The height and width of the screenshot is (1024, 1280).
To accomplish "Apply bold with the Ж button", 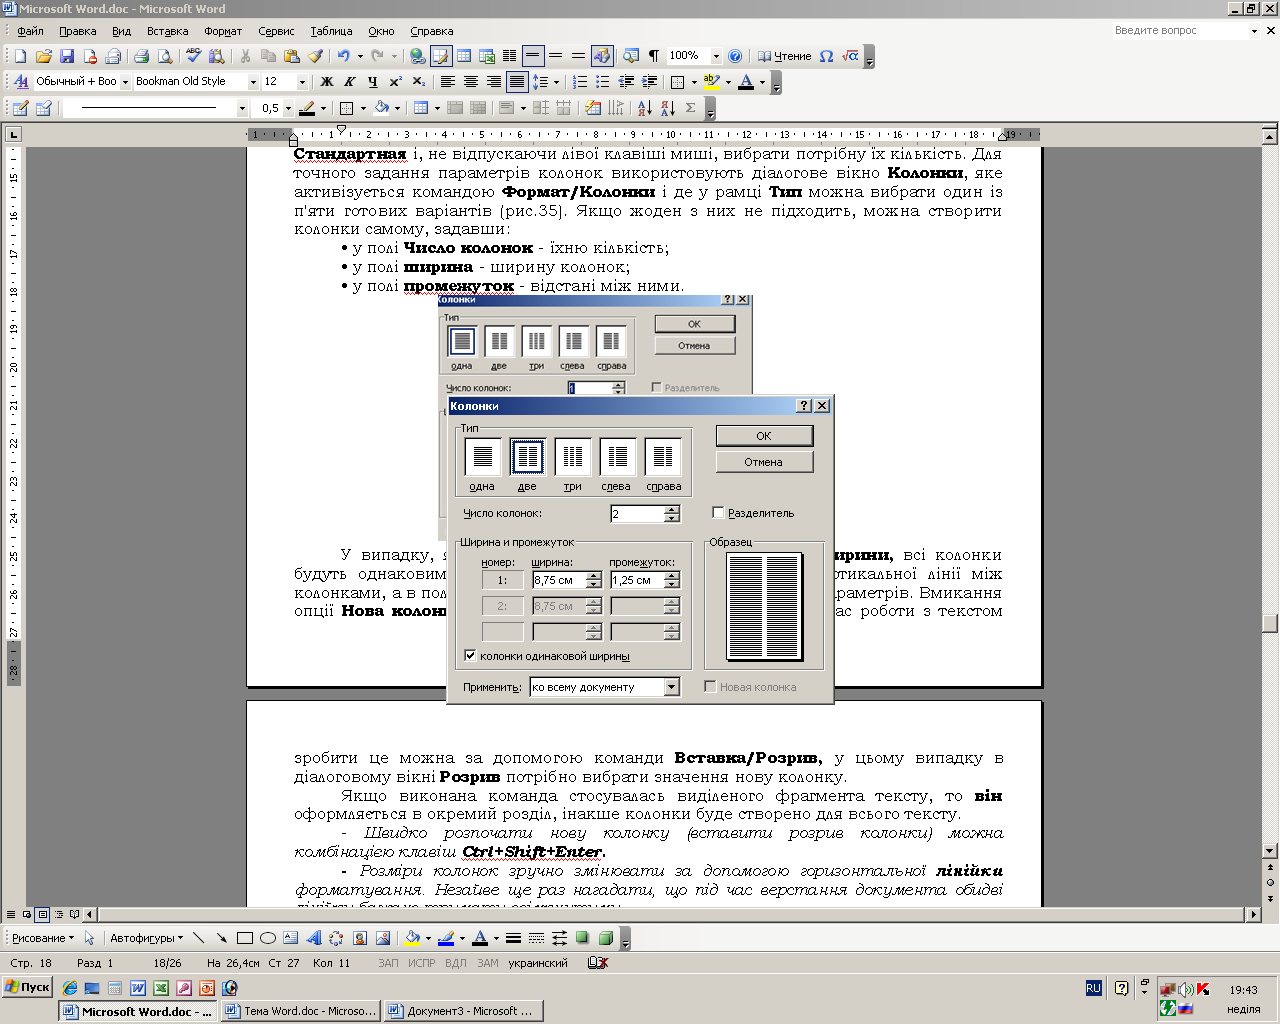I will 326,82.
